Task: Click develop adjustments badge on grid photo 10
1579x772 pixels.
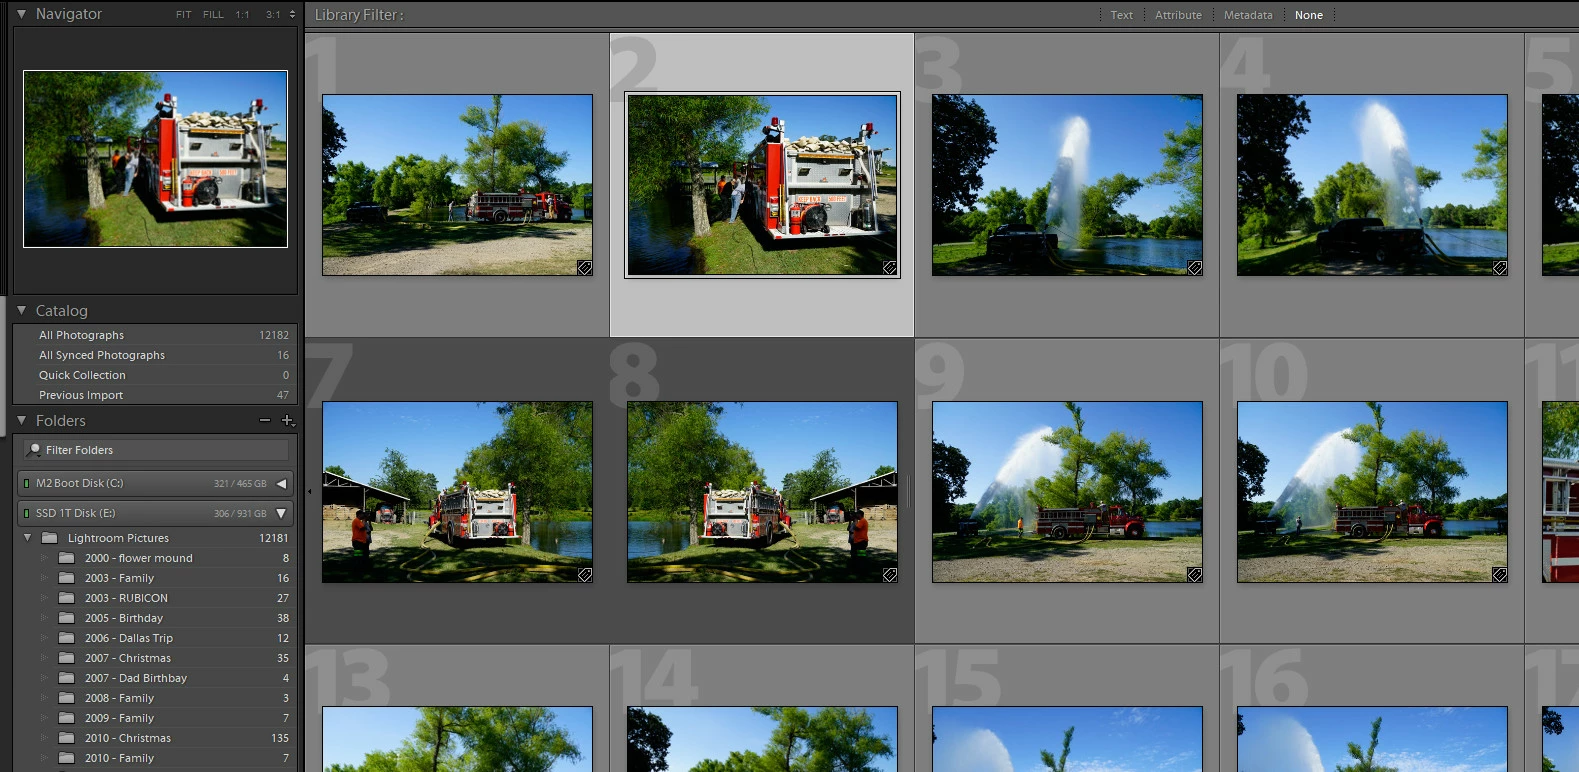Action: (x=1500, y=575)
